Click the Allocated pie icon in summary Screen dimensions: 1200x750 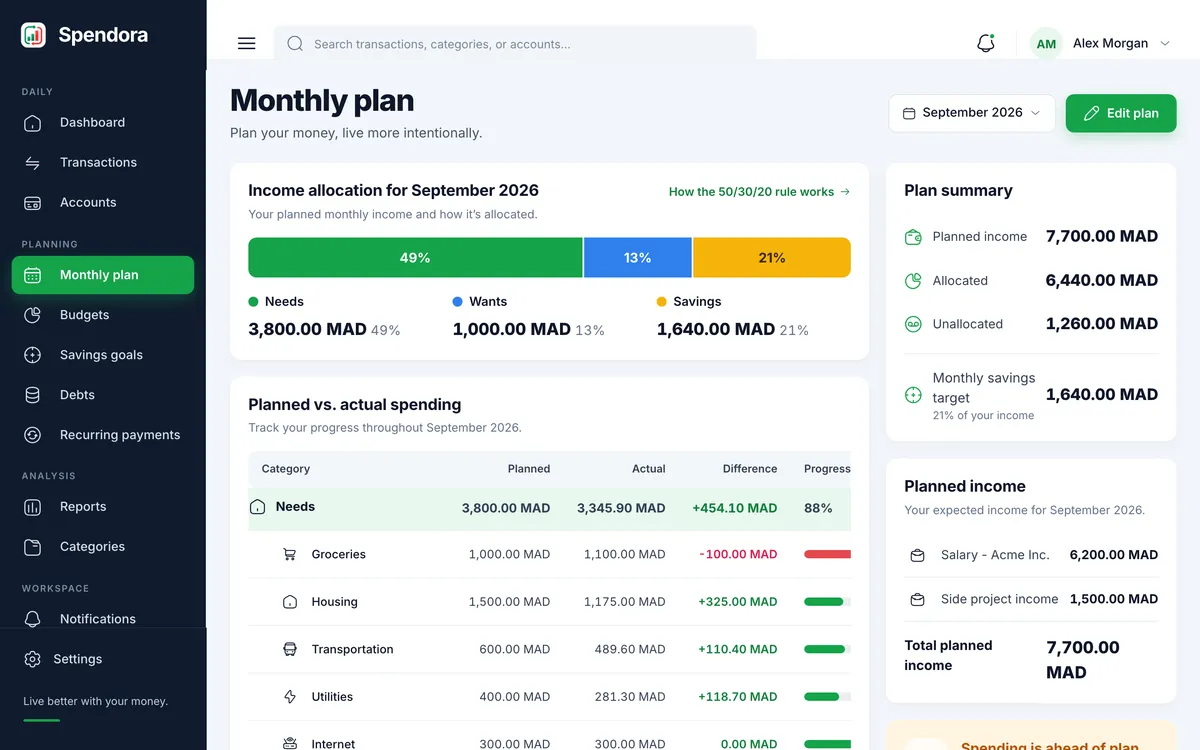click(x=913, y=281)
